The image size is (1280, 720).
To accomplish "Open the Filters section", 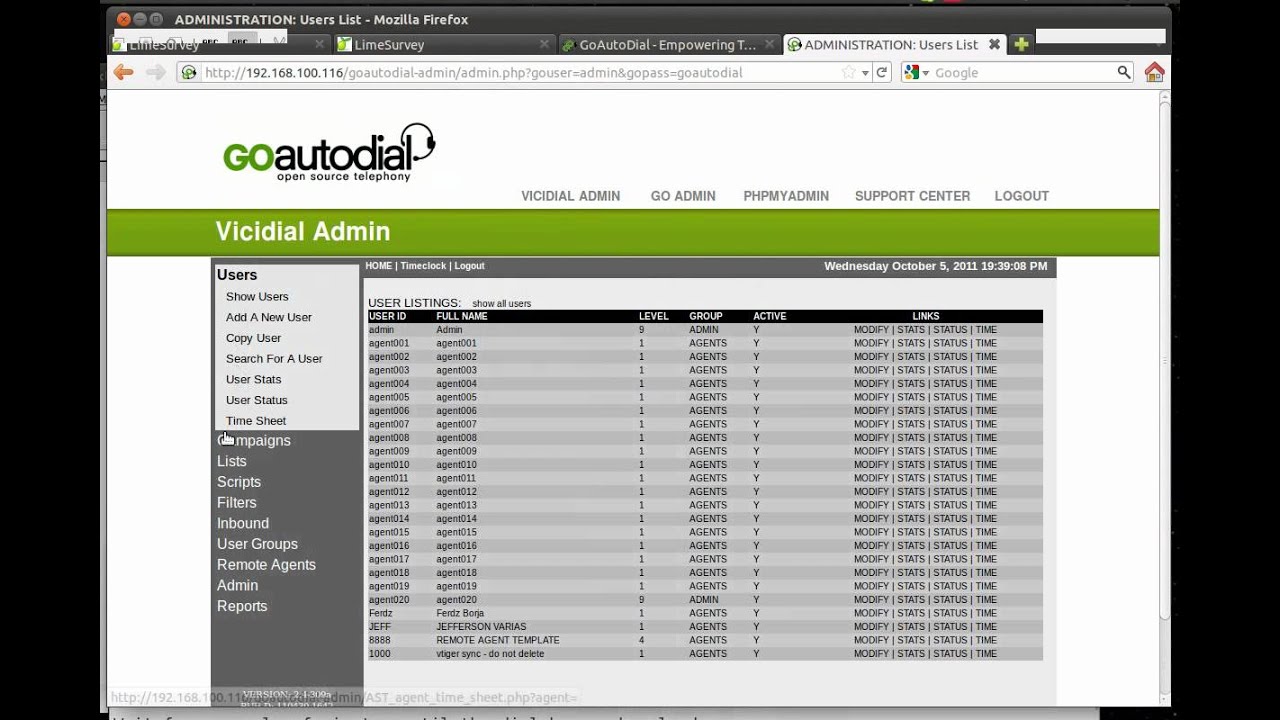I will coord(237,503).
